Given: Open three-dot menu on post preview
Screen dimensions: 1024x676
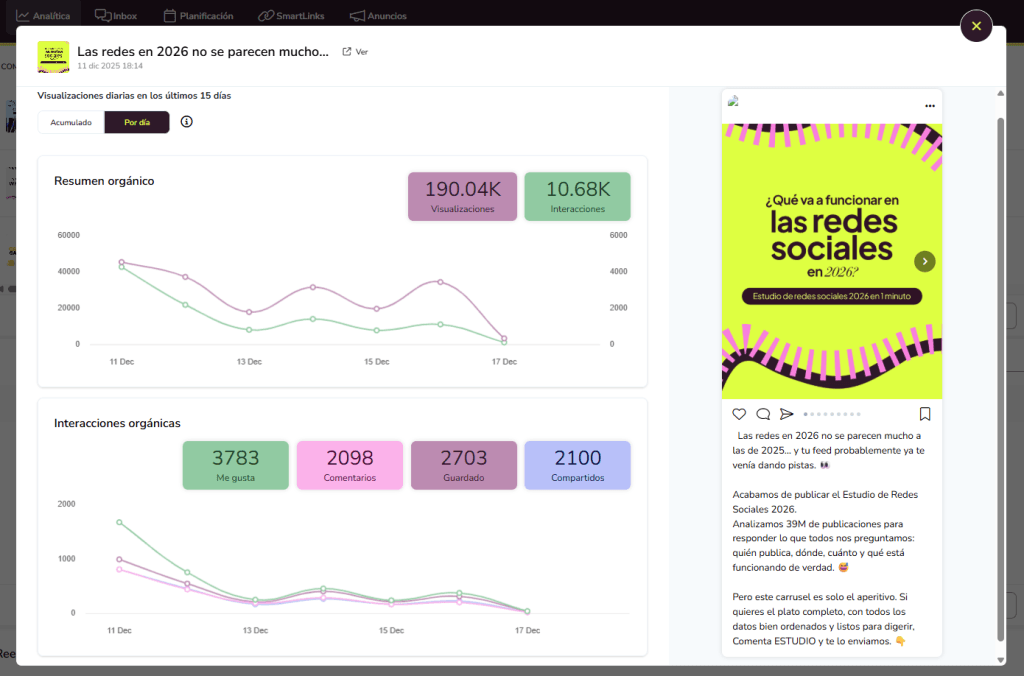Looking at the screenshot, I should point(929,105).
